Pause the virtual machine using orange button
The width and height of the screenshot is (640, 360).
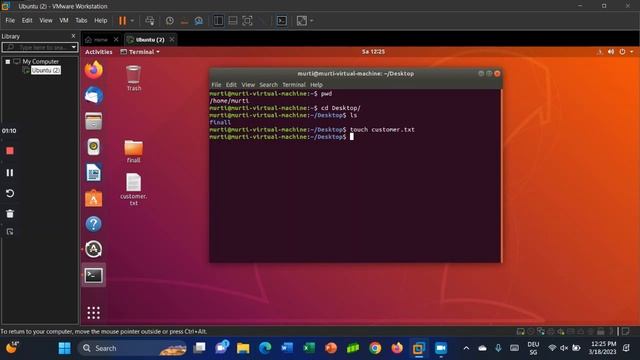point(122,20)
